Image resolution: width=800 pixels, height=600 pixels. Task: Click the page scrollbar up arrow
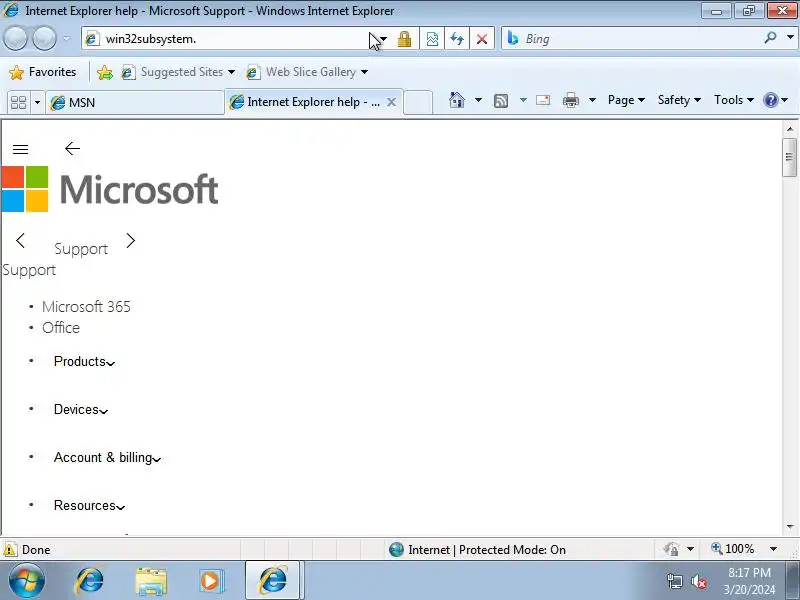point(790,129)
